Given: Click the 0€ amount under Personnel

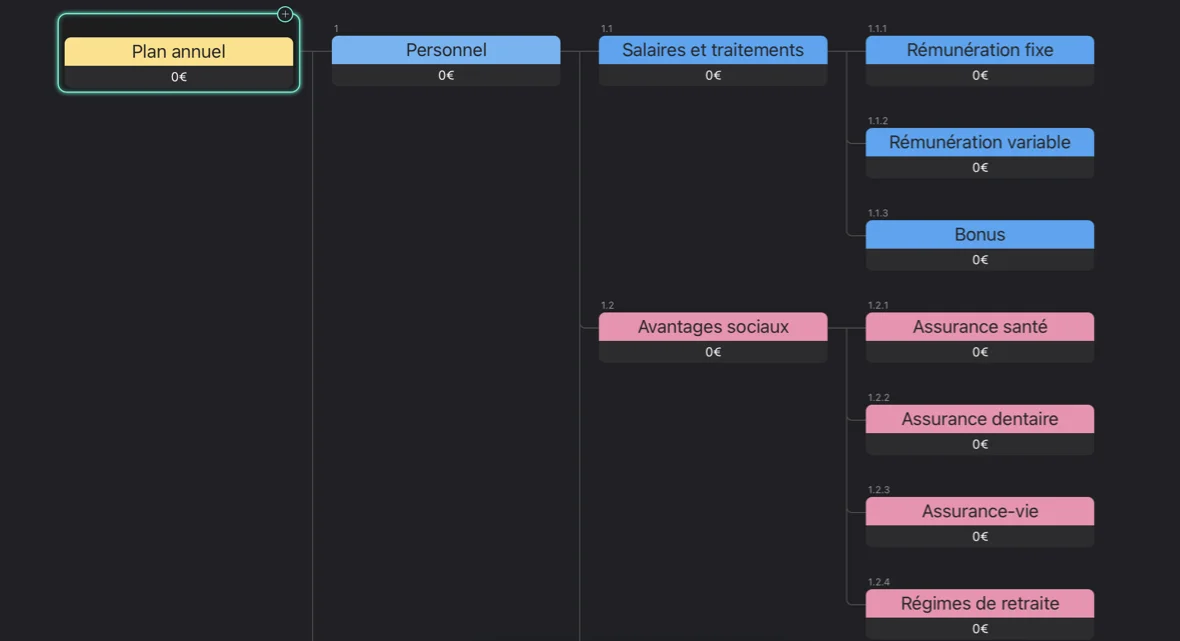Looking at the screenshot, I should pos(446,75).
